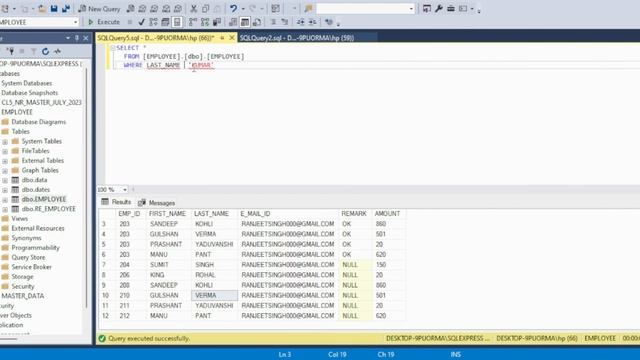Select the dbo.RE_EMPLOYEE table
The height and width of the screenshot is (360, 640).
49,209
